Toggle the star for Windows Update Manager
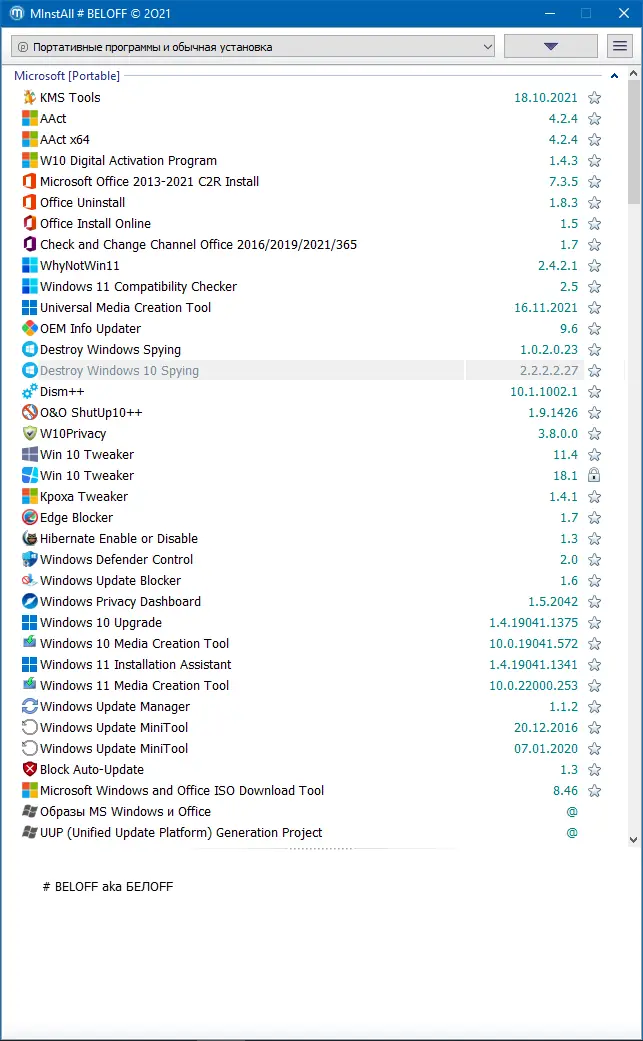 pyautogui.click(x=595, y=706)
